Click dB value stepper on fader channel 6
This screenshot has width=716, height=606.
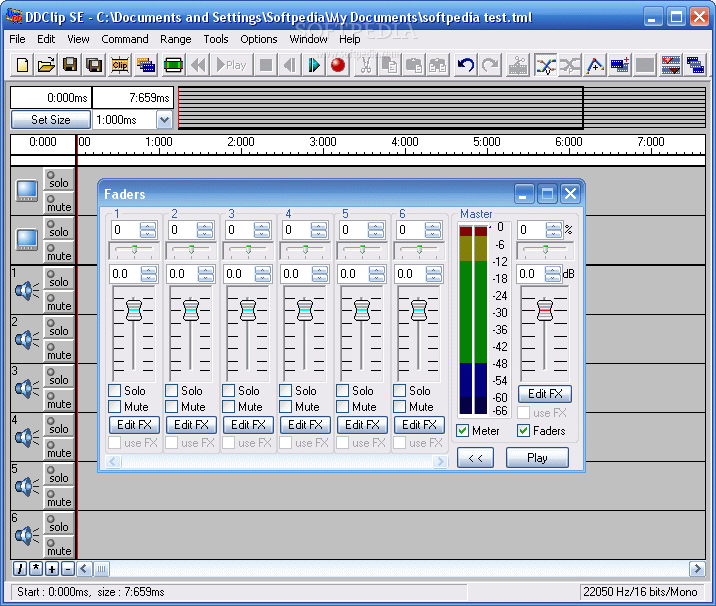tap(433, 274)
